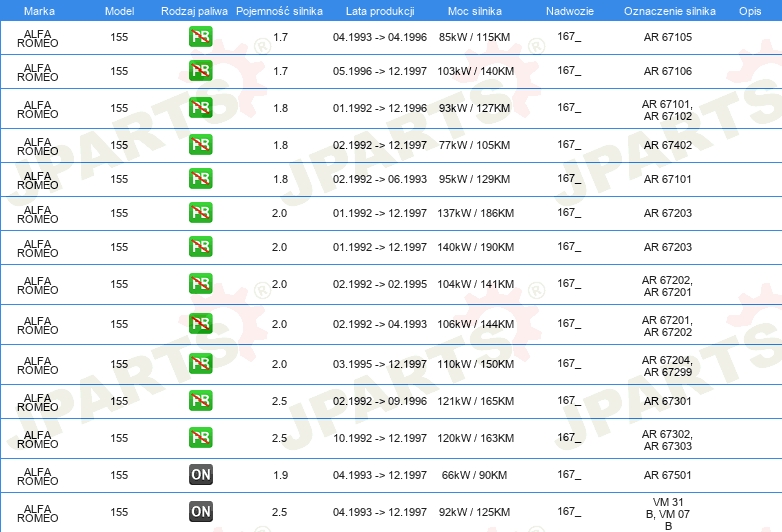Click the Nadwozie column header
The width and height of the screenshot is (782, 532).
[x=570, y=11]
